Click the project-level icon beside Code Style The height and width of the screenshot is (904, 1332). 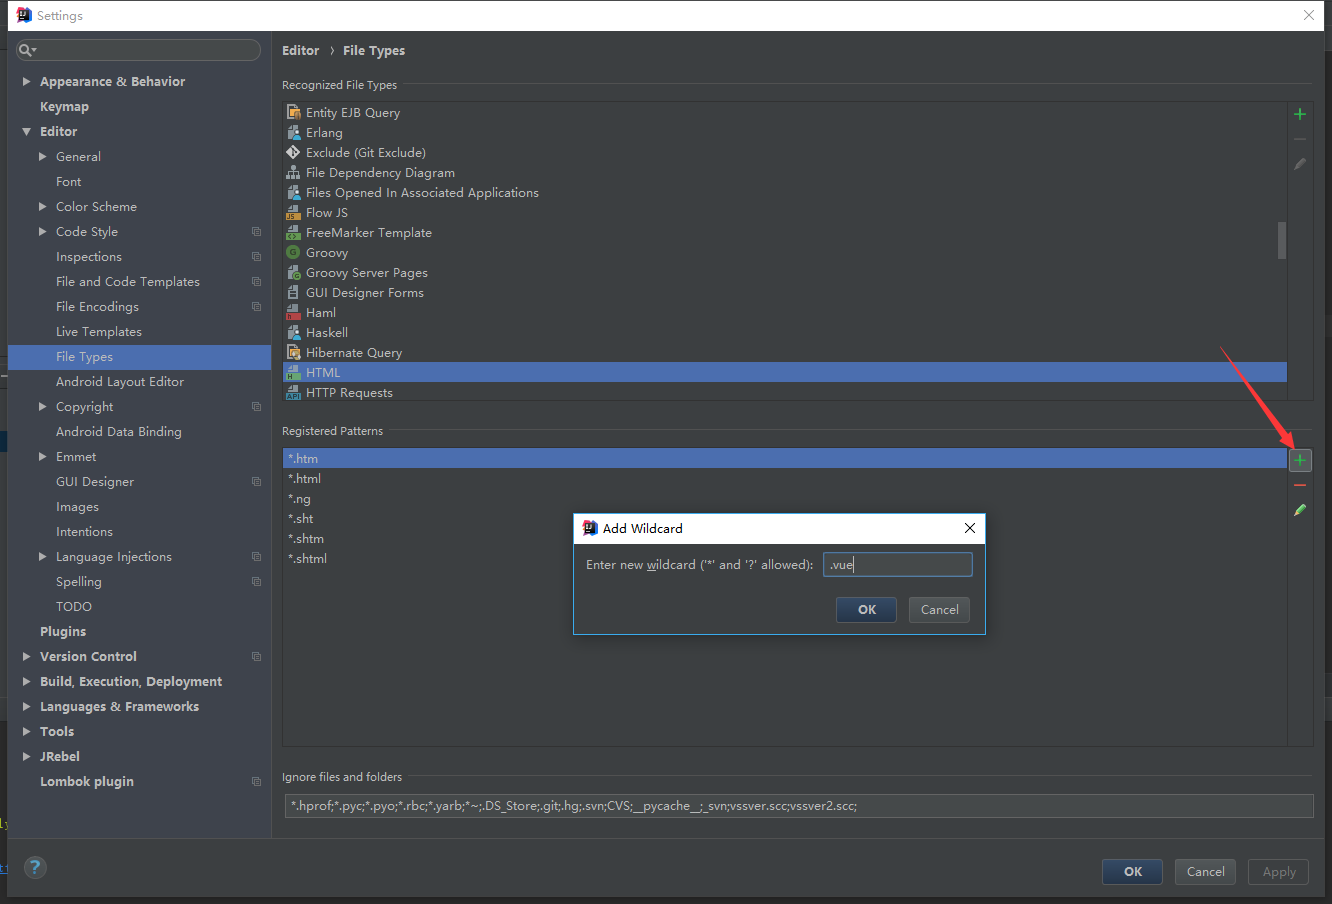tap(256, 232)
